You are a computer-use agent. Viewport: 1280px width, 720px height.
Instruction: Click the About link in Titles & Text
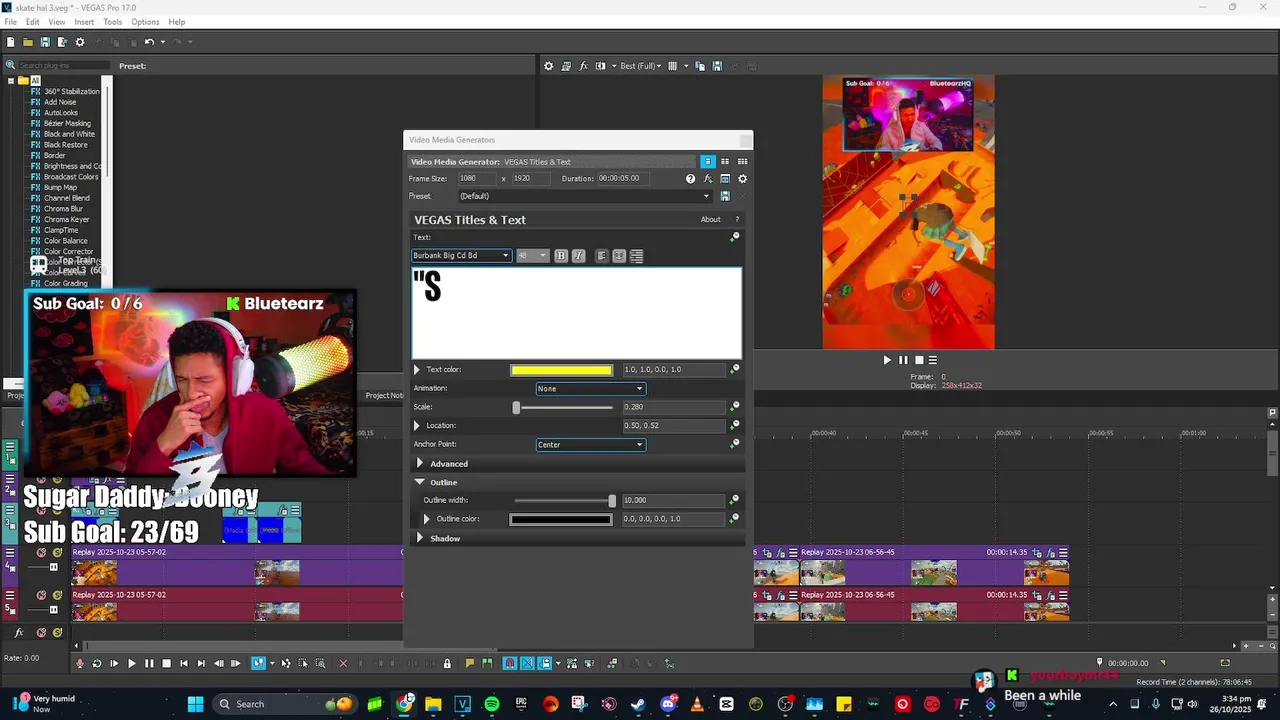710,220
